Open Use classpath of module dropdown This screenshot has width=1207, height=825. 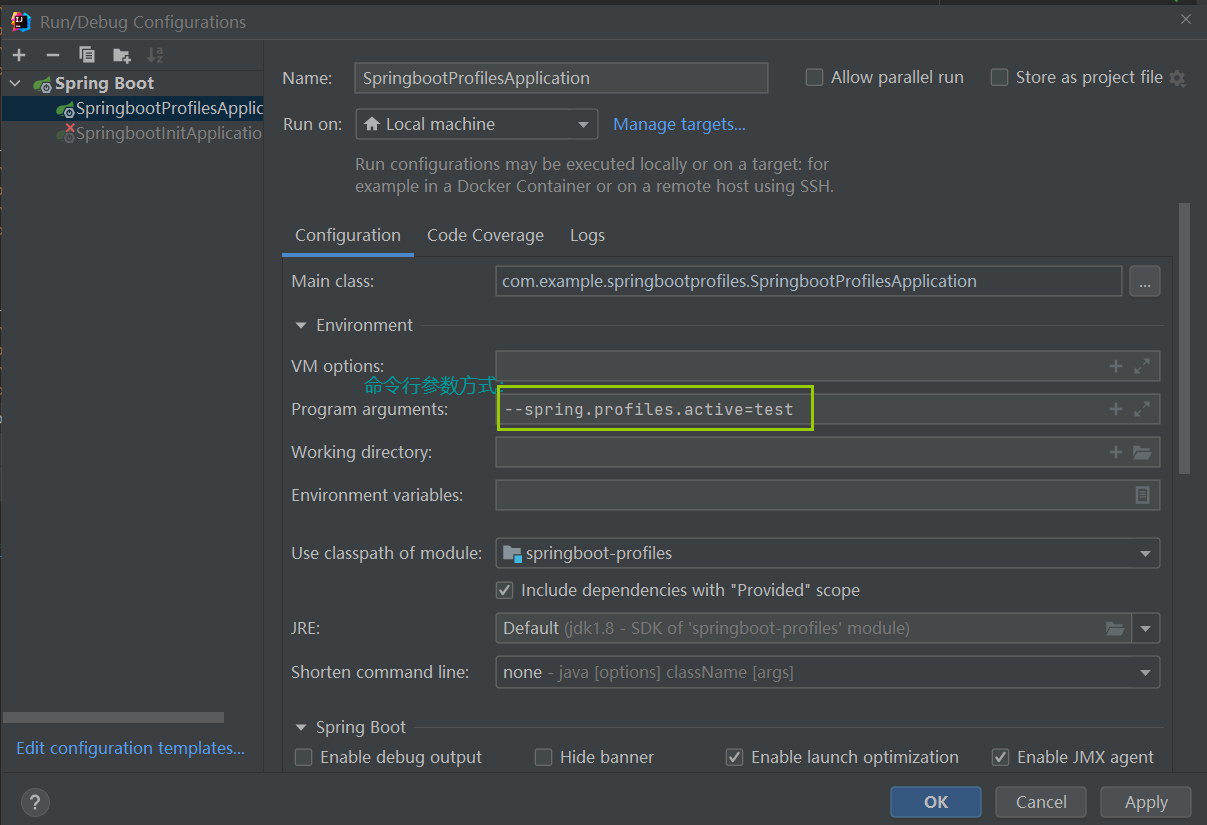pos(828,553)
